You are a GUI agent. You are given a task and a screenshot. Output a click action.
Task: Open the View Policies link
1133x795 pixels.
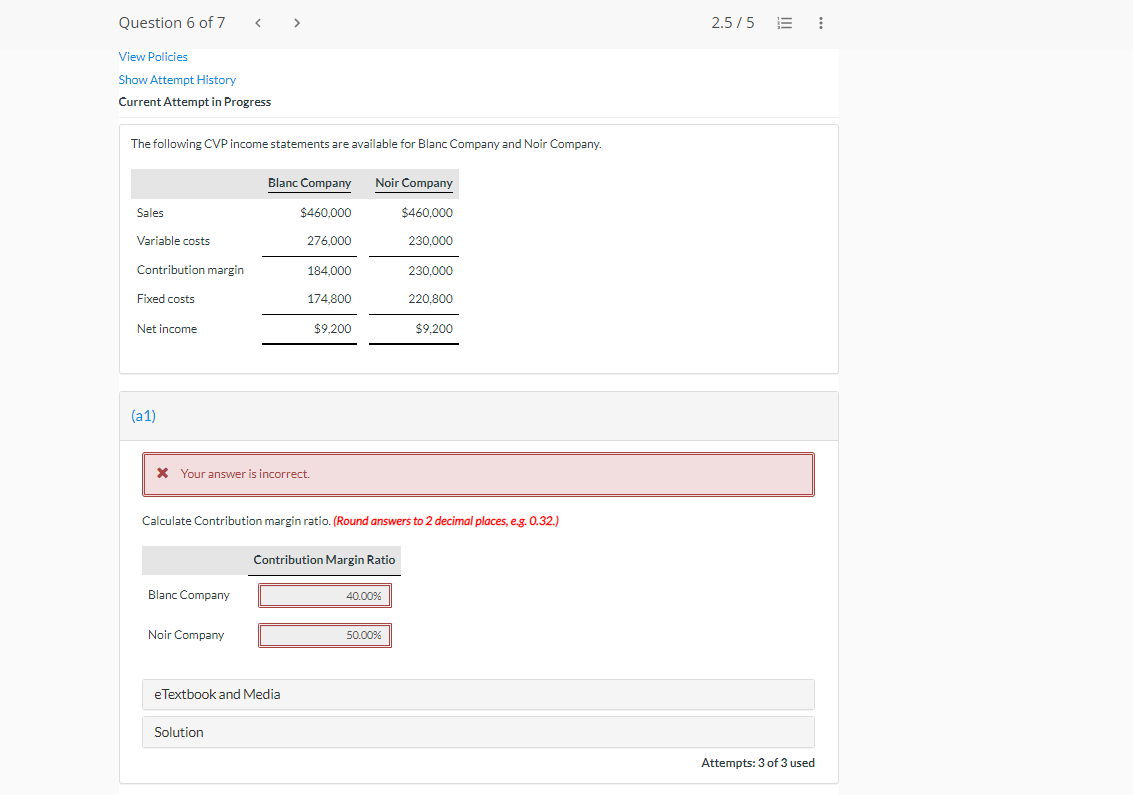[153, 57]
